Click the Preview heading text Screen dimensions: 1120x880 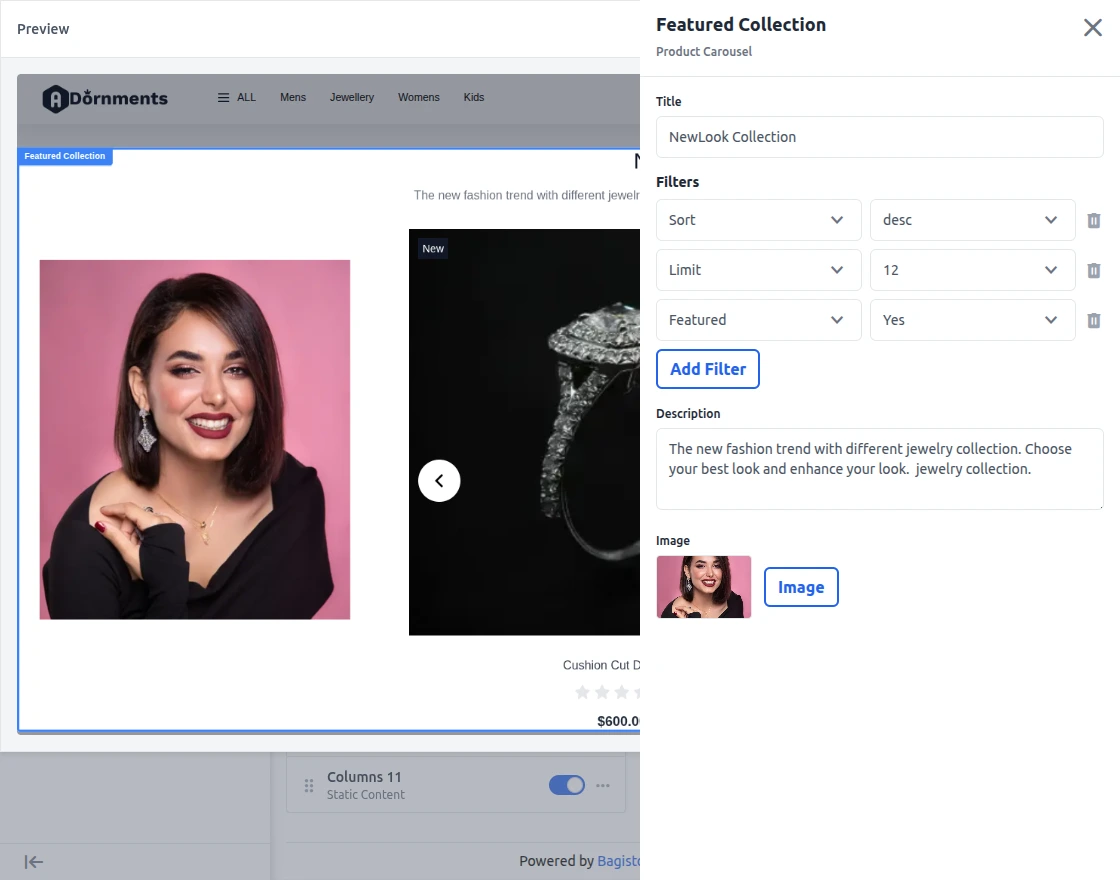(x=43, y=29)
